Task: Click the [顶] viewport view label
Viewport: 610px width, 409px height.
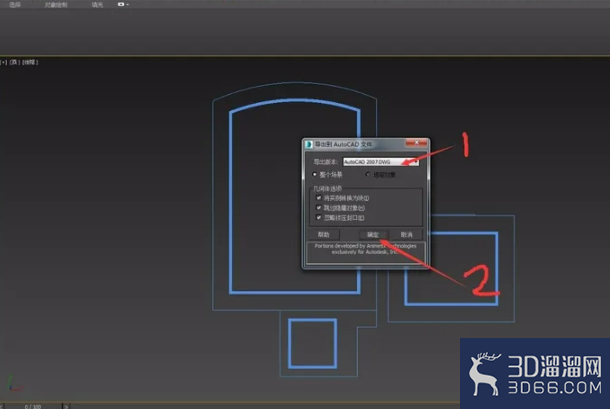Action: 14,62
